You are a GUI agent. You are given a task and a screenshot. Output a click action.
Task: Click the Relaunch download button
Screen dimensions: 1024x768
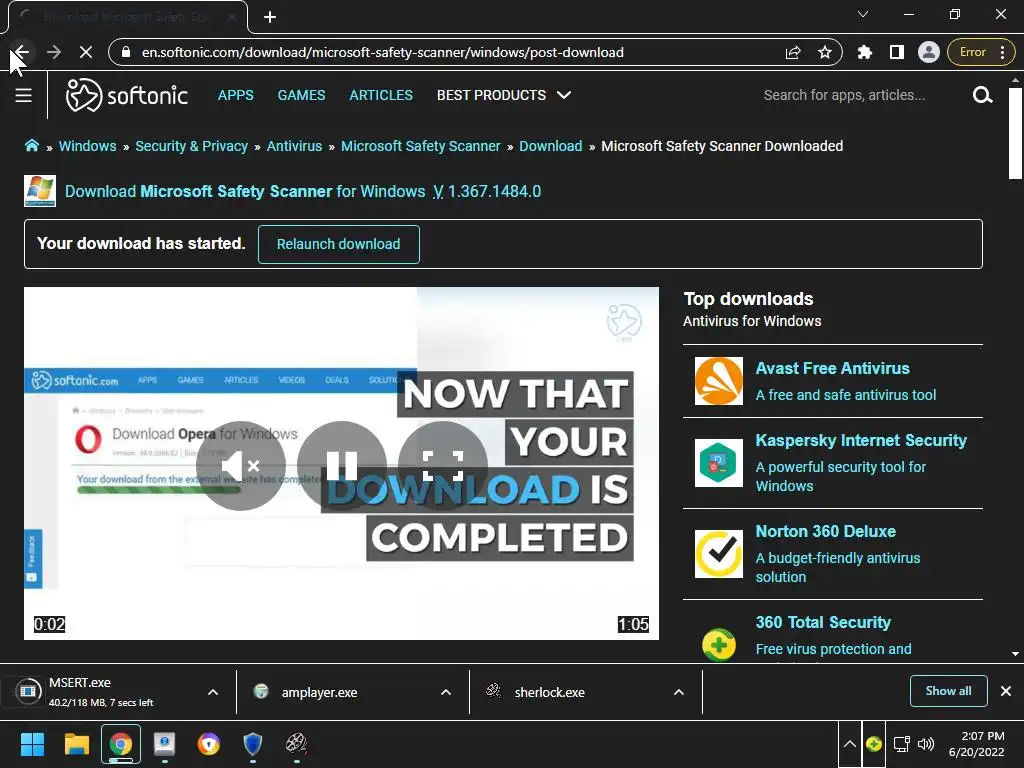(338, 244)
